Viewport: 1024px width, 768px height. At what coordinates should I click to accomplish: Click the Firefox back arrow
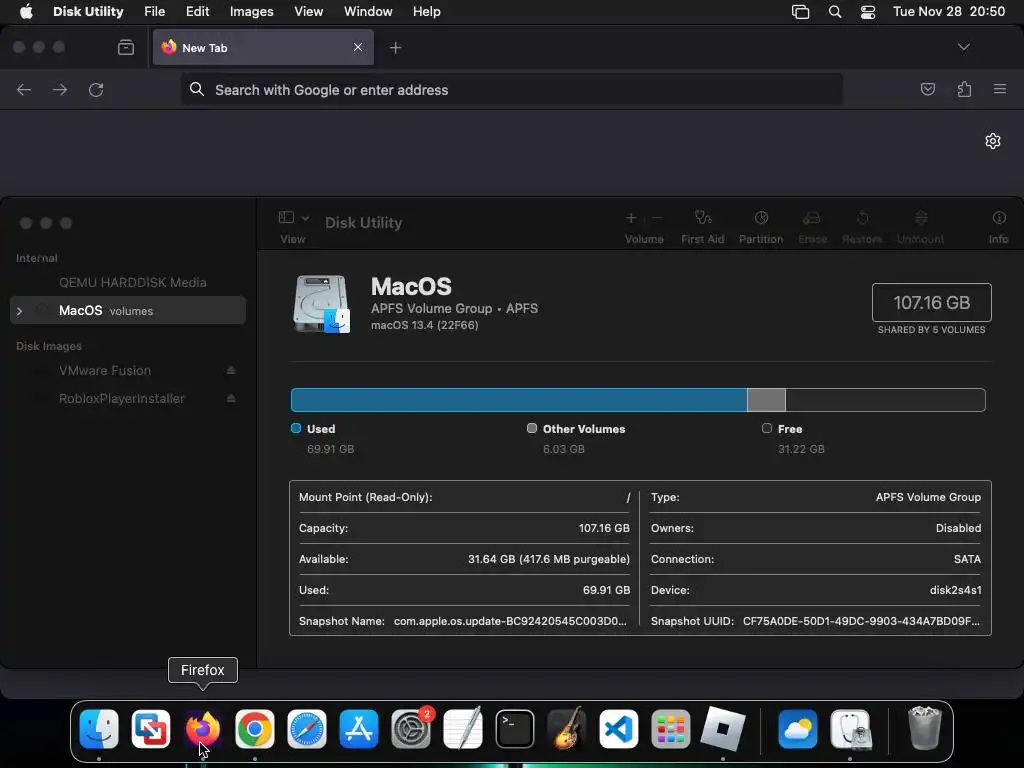point(24,89)
